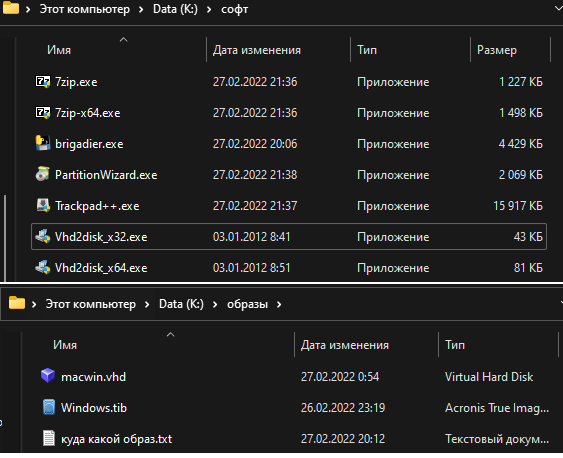563x458 pixels.
Task: Expand the chevron after Data (K:) in top path
Action: 209,9
